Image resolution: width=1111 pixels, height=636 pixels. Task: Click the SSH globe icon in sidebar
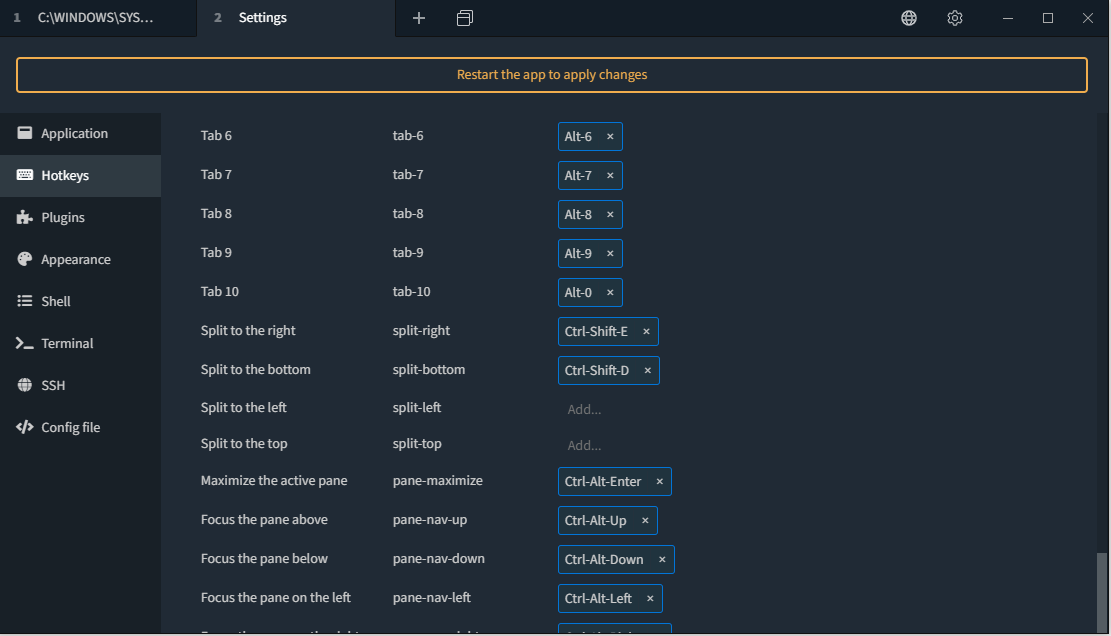[25, 385]
